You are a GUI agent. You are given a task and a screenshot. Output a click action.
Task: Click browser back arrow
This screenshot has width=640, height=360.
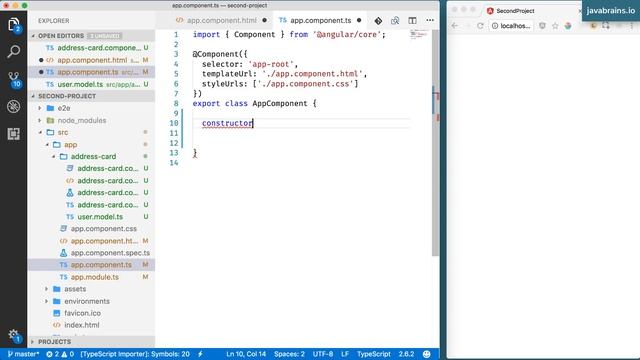click(455, 26)
